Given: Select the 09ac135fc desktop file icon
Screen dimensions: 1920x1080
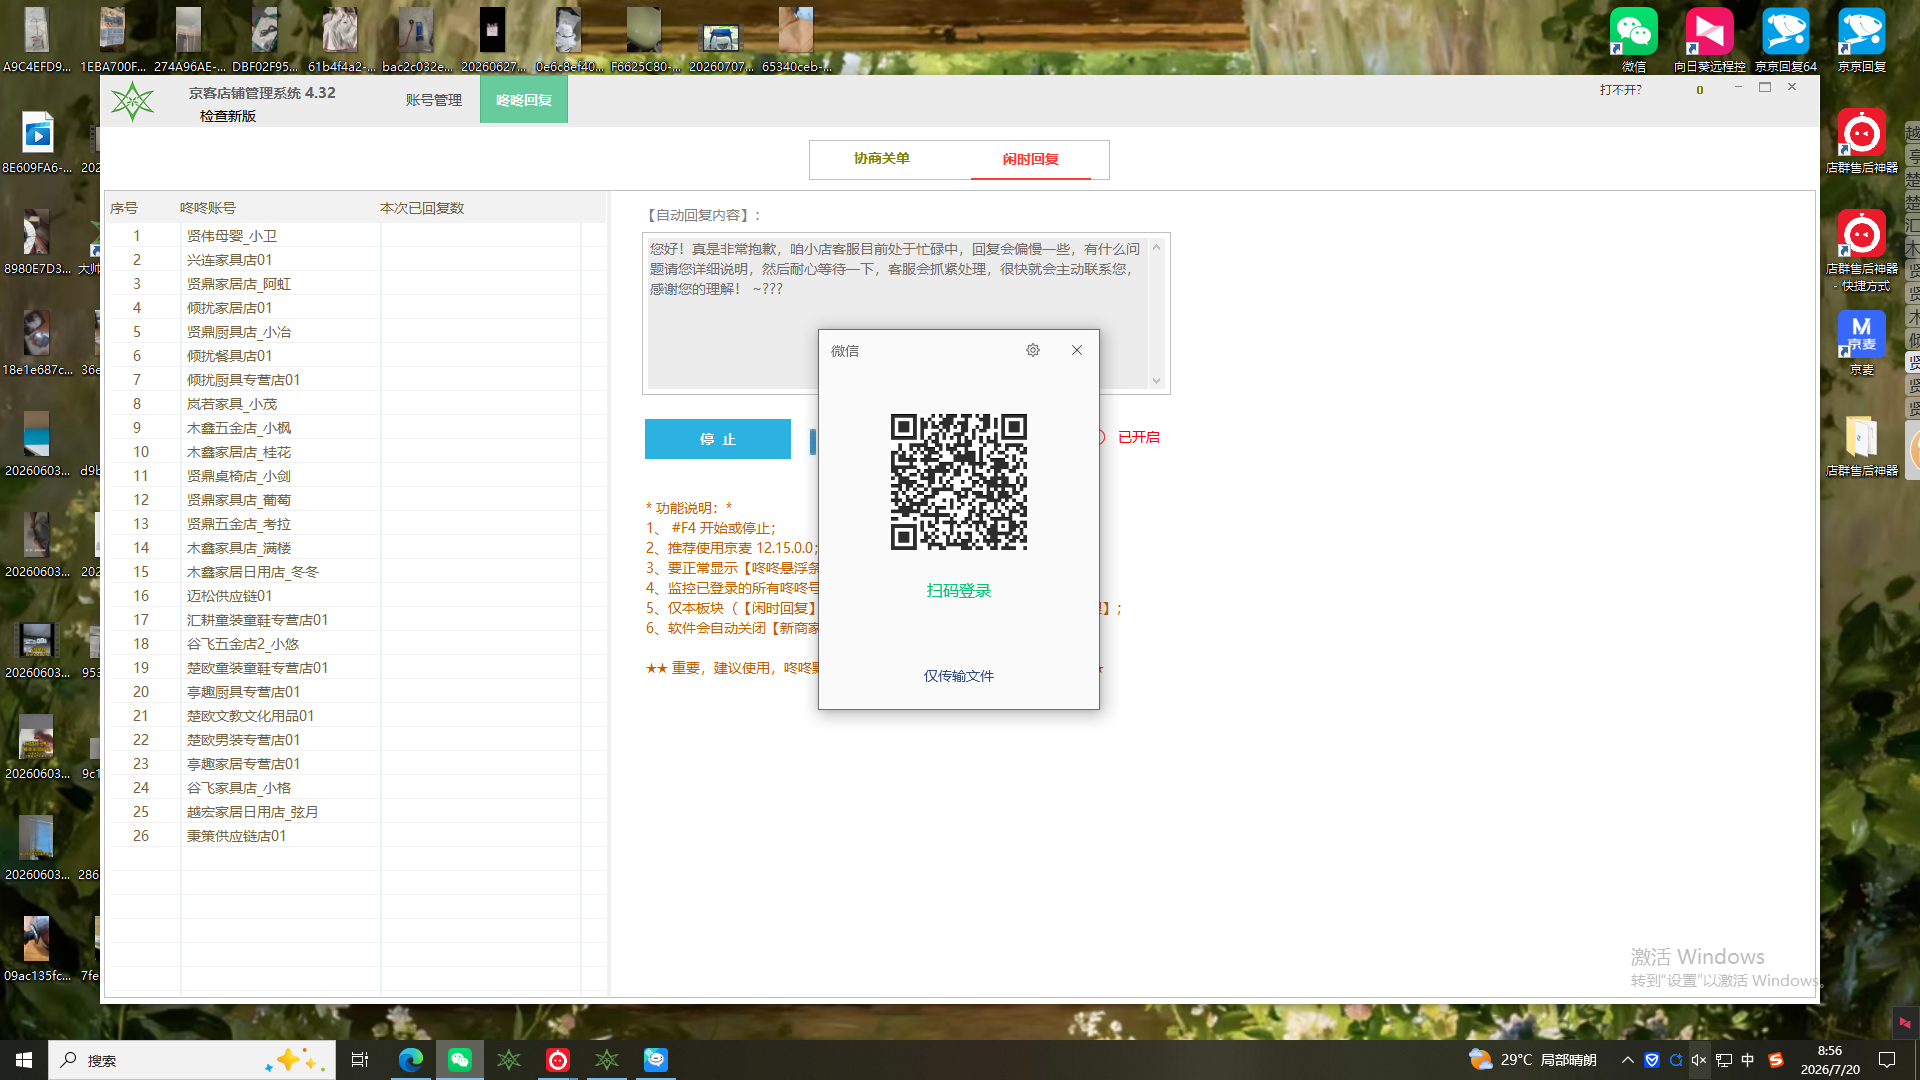Looking at the screenshot, I should 37,949.
